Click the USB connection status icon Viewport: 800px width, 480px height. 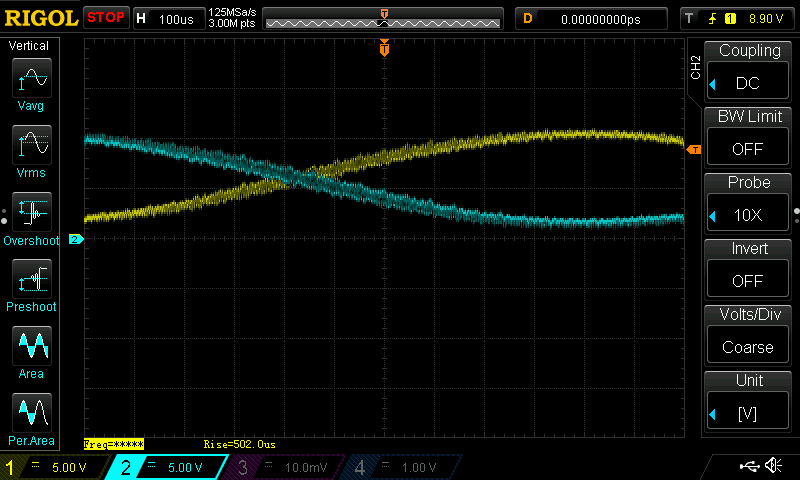click(749, 466)
